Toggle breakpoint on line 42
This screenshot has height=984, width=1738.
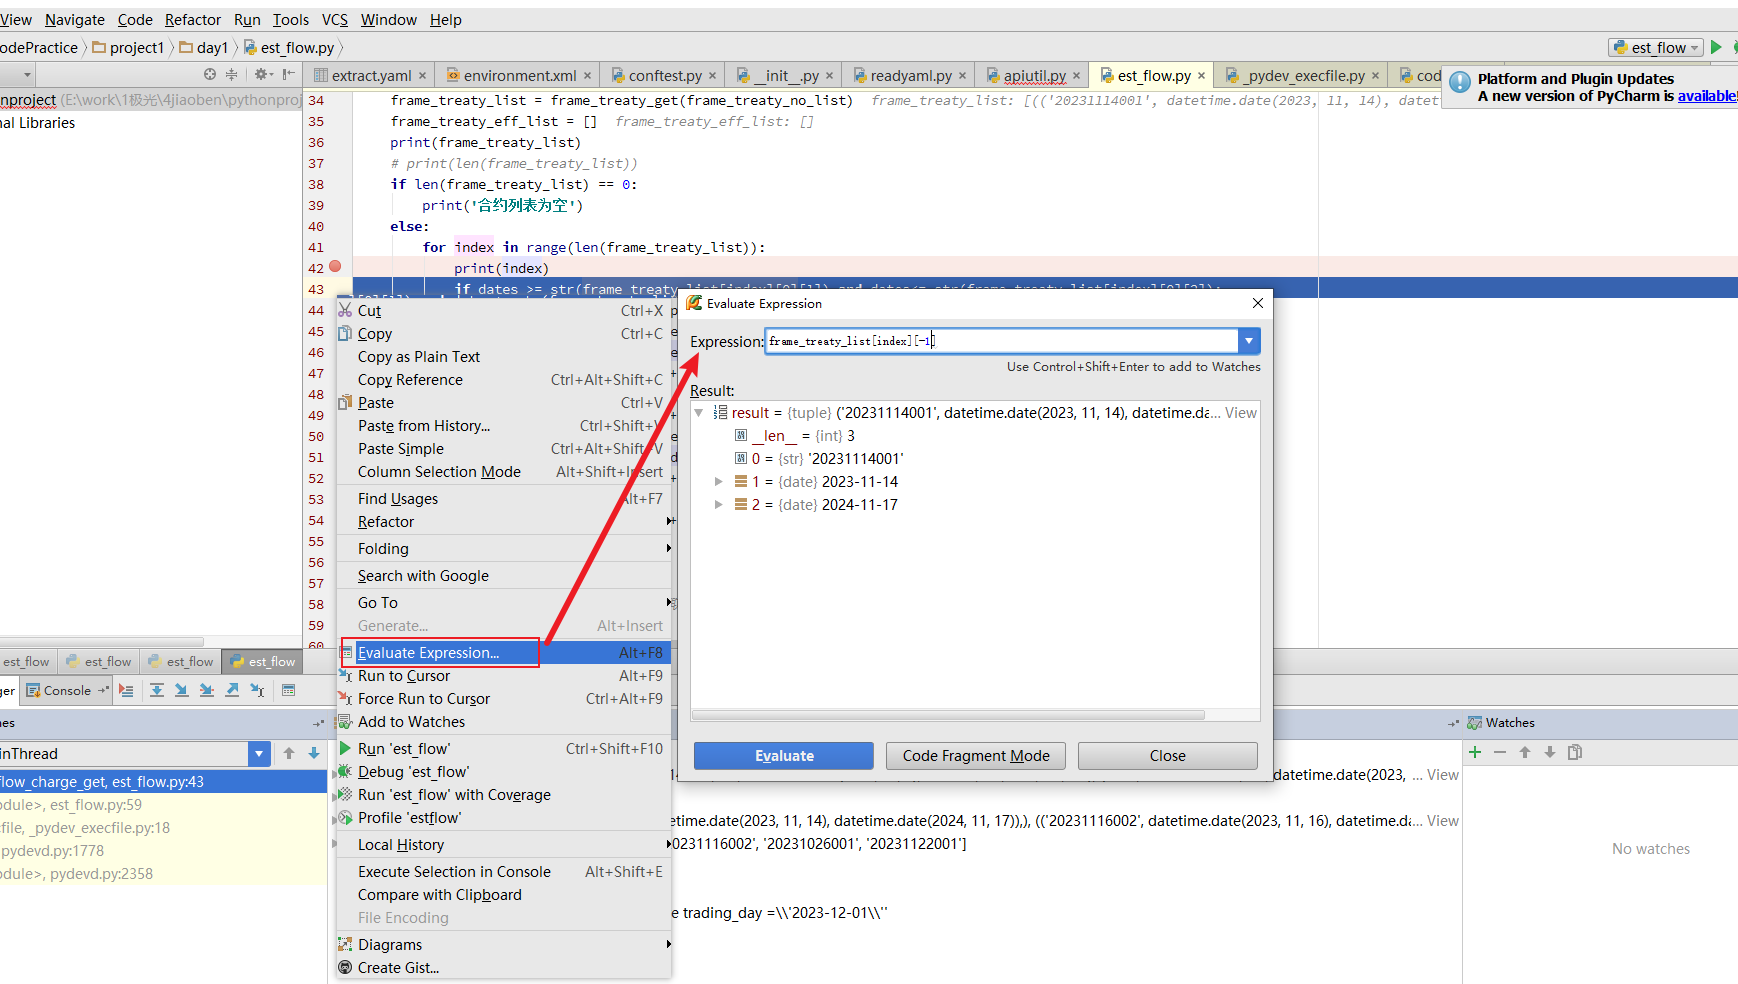[335, 266]
